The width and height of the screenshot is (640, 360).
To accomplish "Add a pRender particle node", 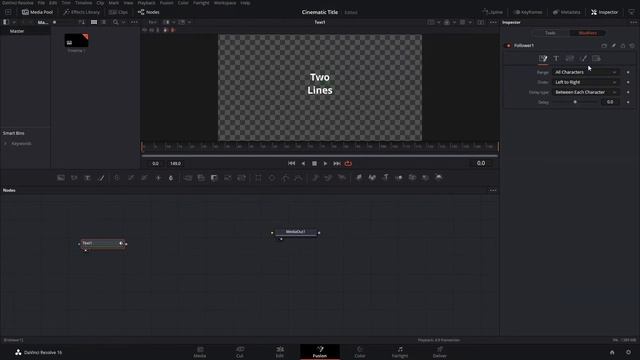I will 342,178.
